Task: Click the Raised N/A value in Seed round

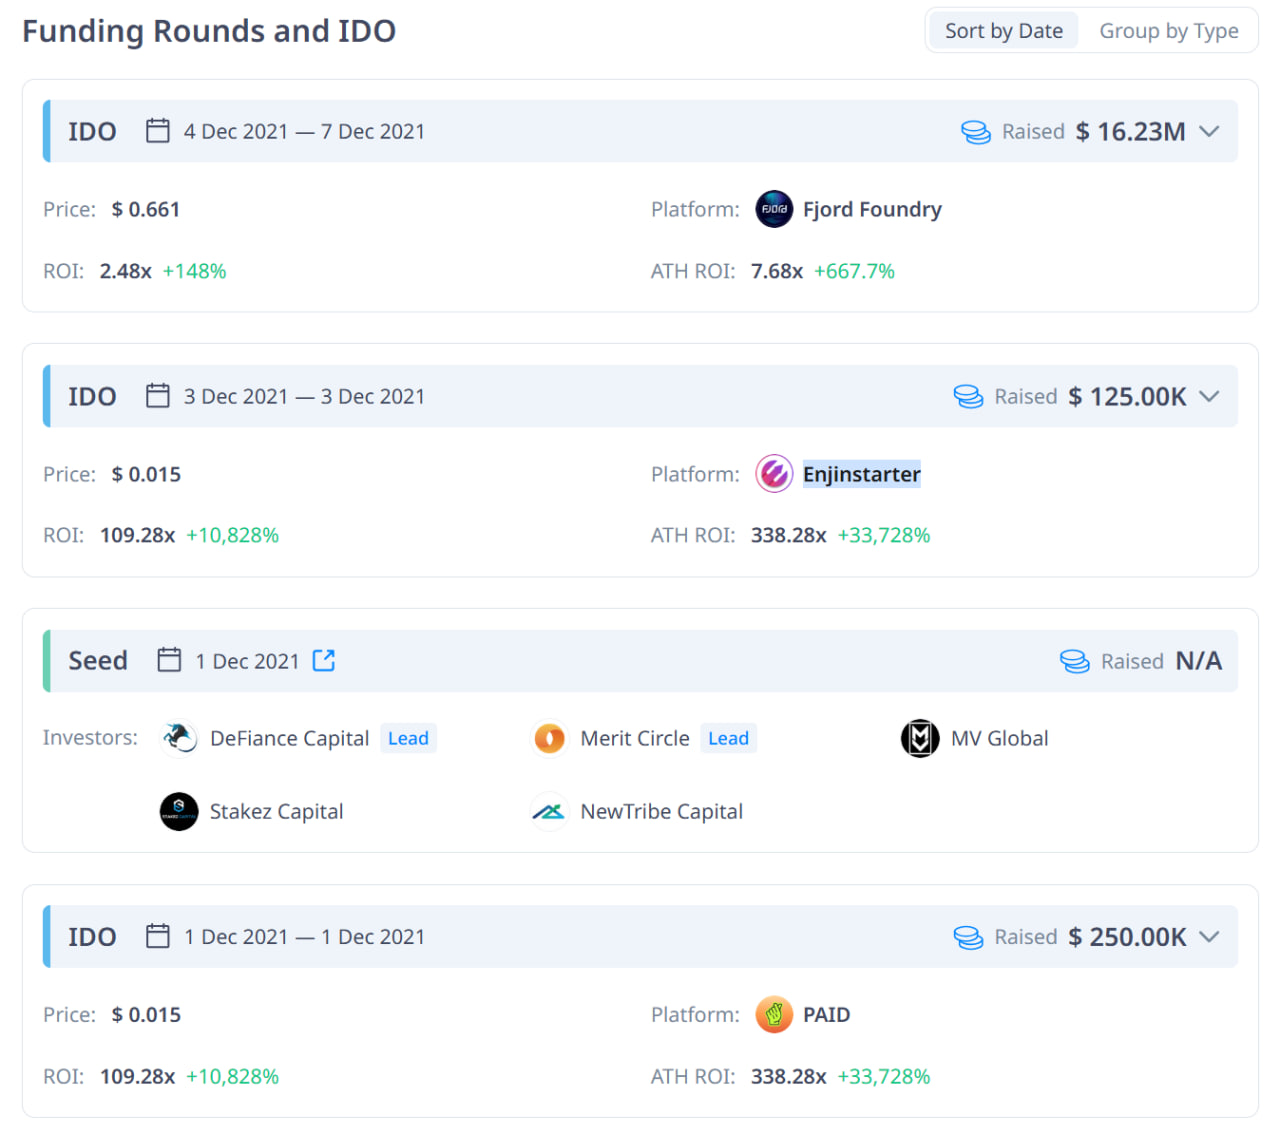Action: click(1199, 661)
